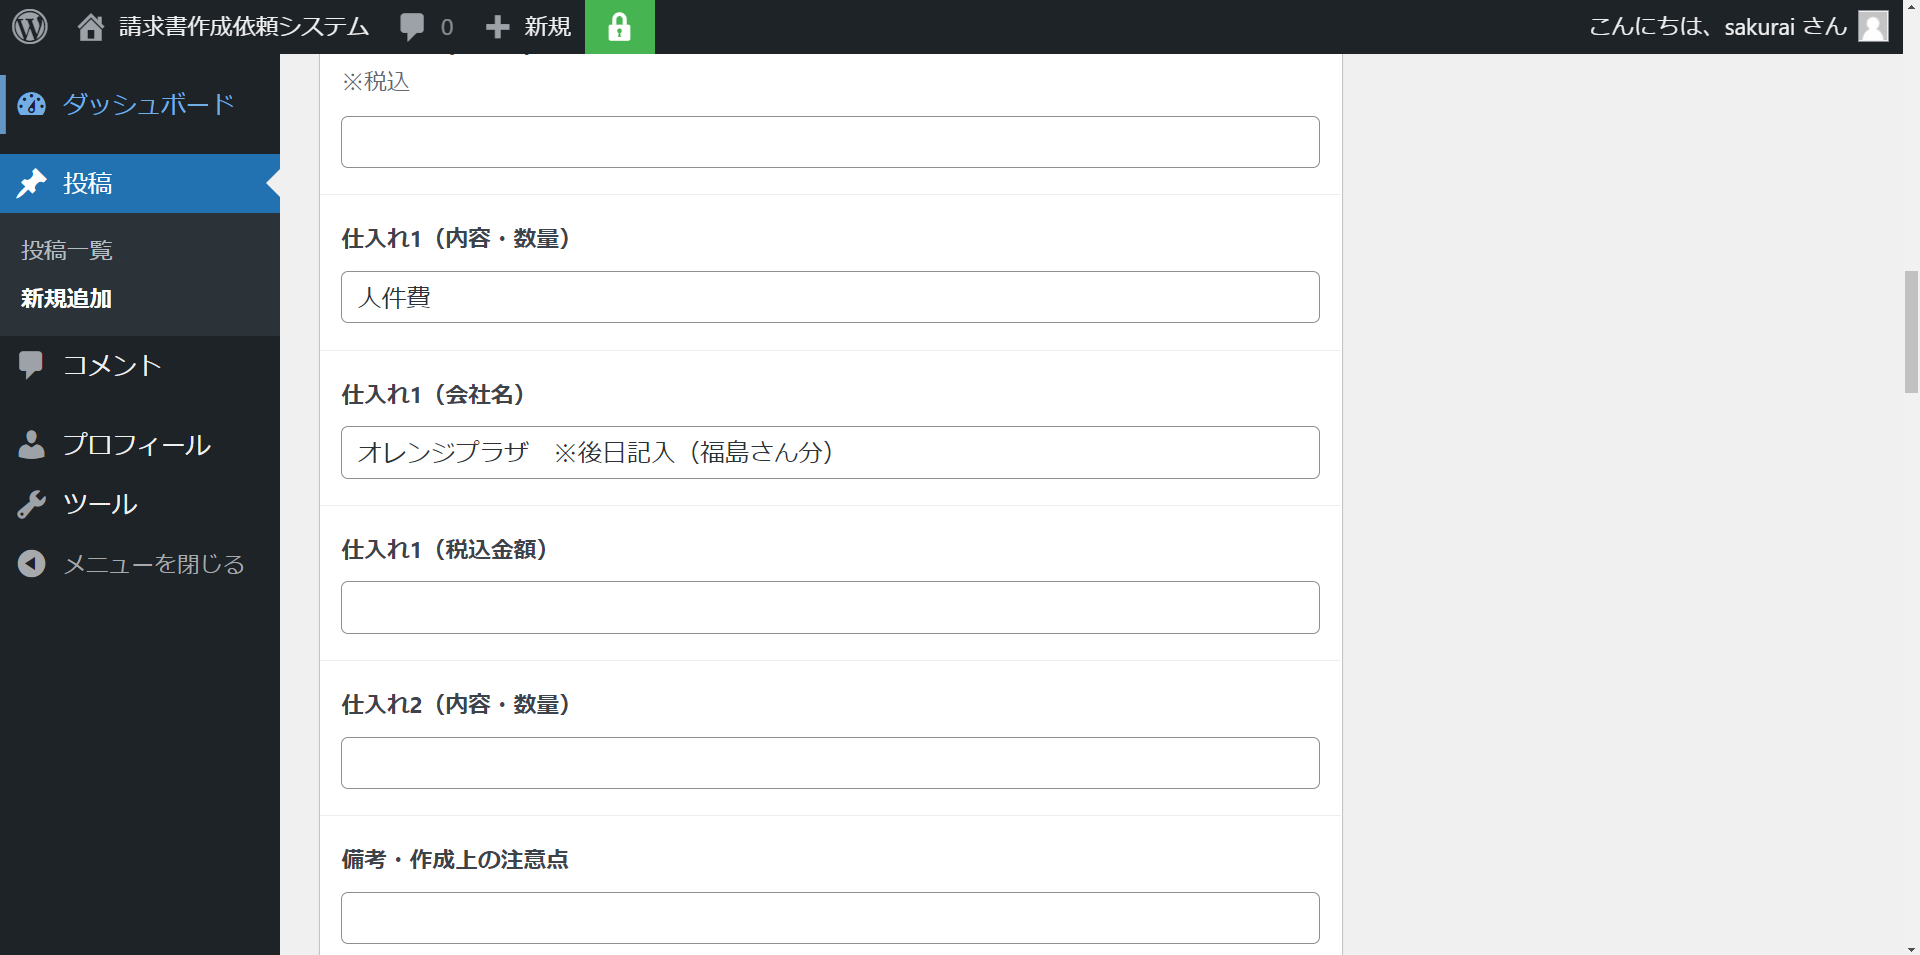Collapse sidebar with メニューを閉じる
Screen dimensions: 1920x955
click(x=153, y=564)
